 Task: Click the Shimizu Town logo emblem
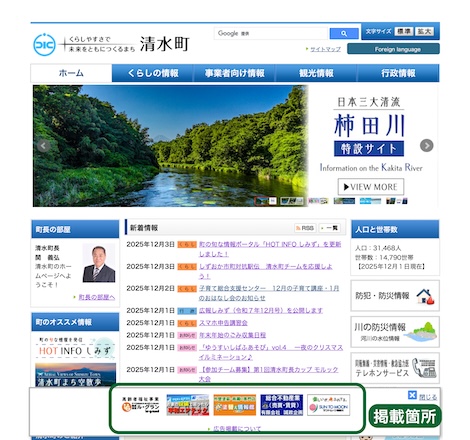point(44,44)
